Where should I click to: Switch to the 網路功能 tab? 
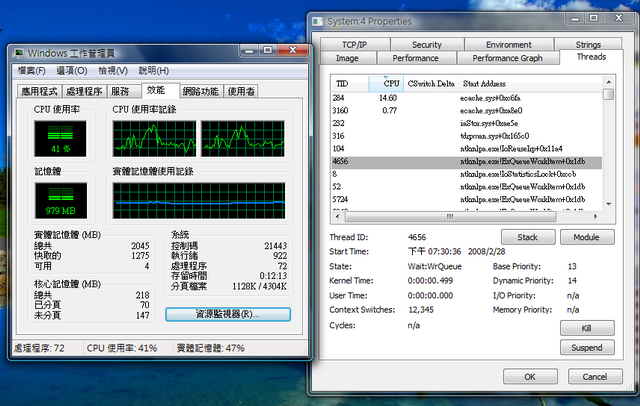pos(201,91)
